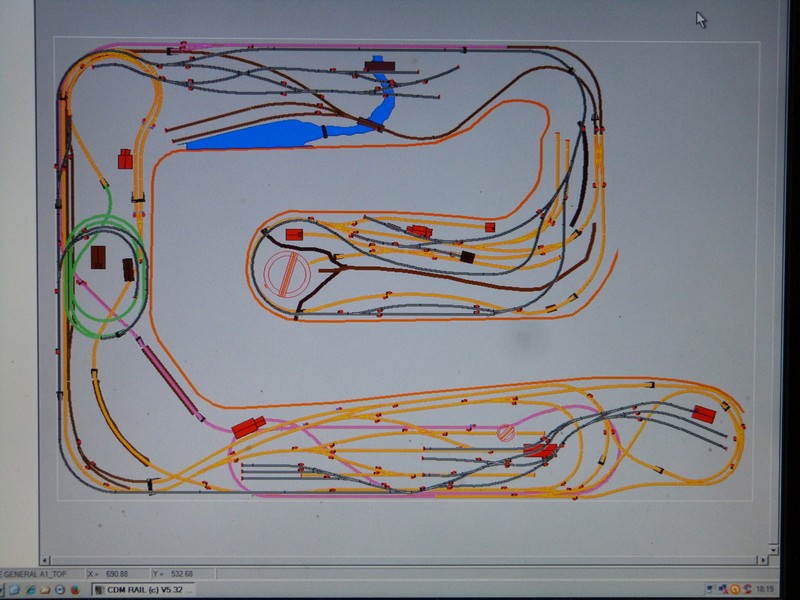Screen dimensions: 800x600
Task: Select the black square building in center yard
Action: [x=467, y=257]
